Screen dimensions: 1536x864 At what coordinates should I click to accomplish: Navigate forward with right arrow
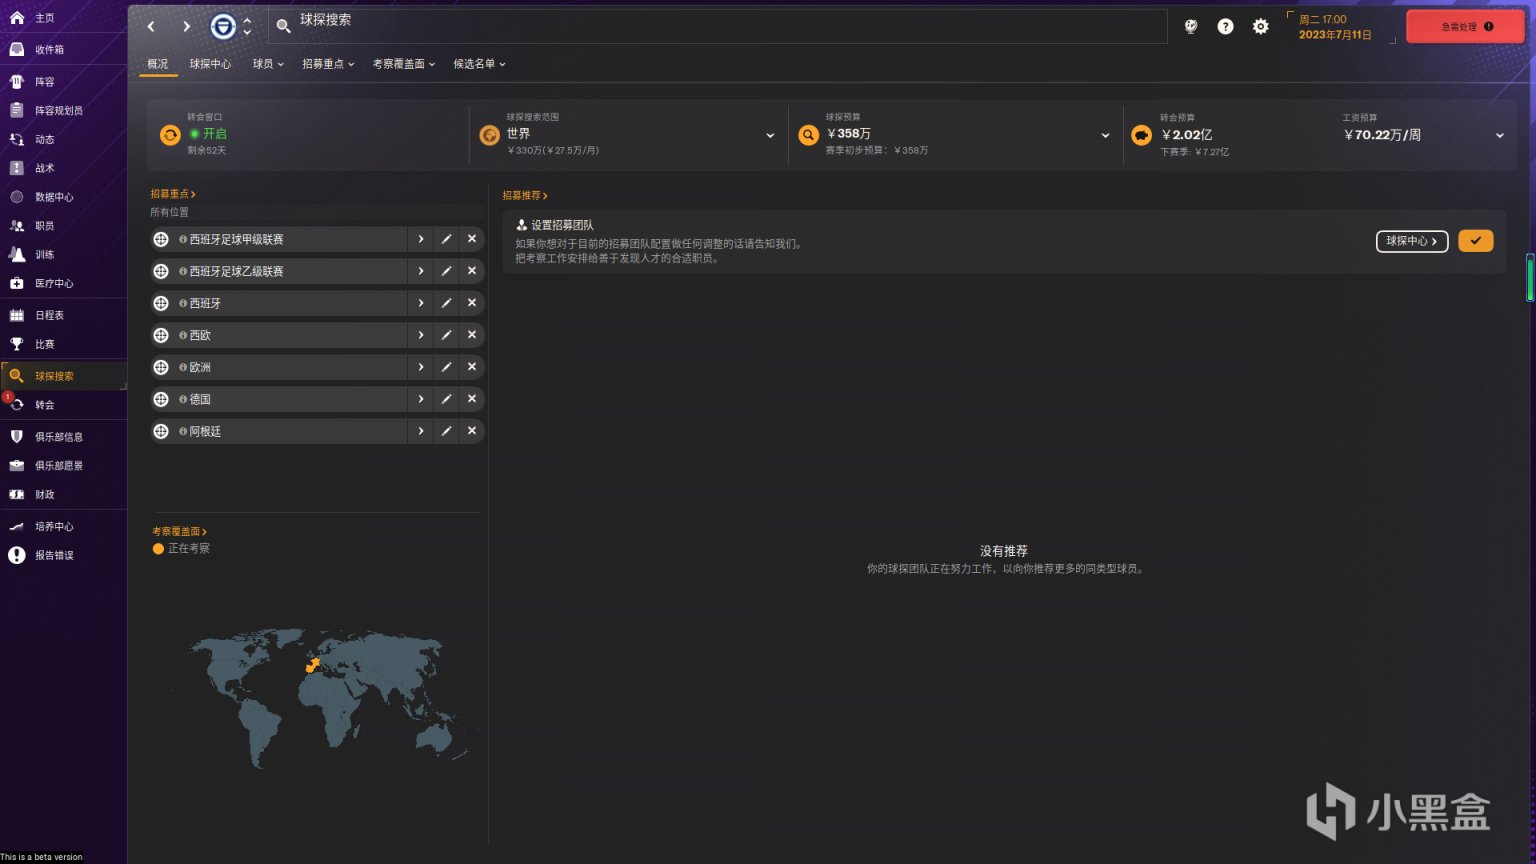click(x=186, y=26)
